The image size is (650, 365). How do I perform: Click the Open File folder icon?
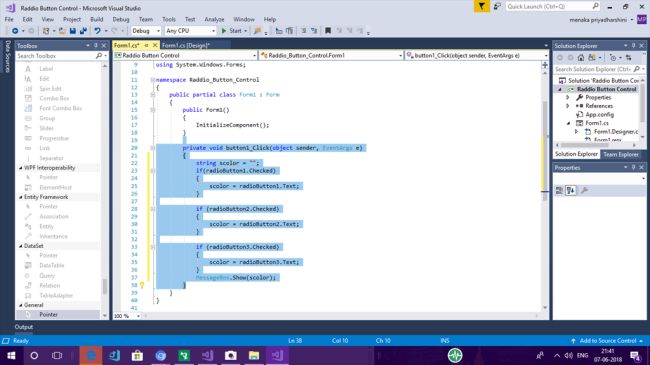click(x=62, y=31)
